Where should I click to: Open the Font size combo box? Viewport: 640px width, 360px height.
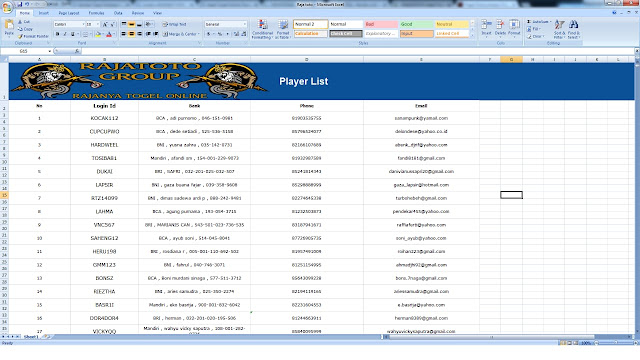point(92,24)
